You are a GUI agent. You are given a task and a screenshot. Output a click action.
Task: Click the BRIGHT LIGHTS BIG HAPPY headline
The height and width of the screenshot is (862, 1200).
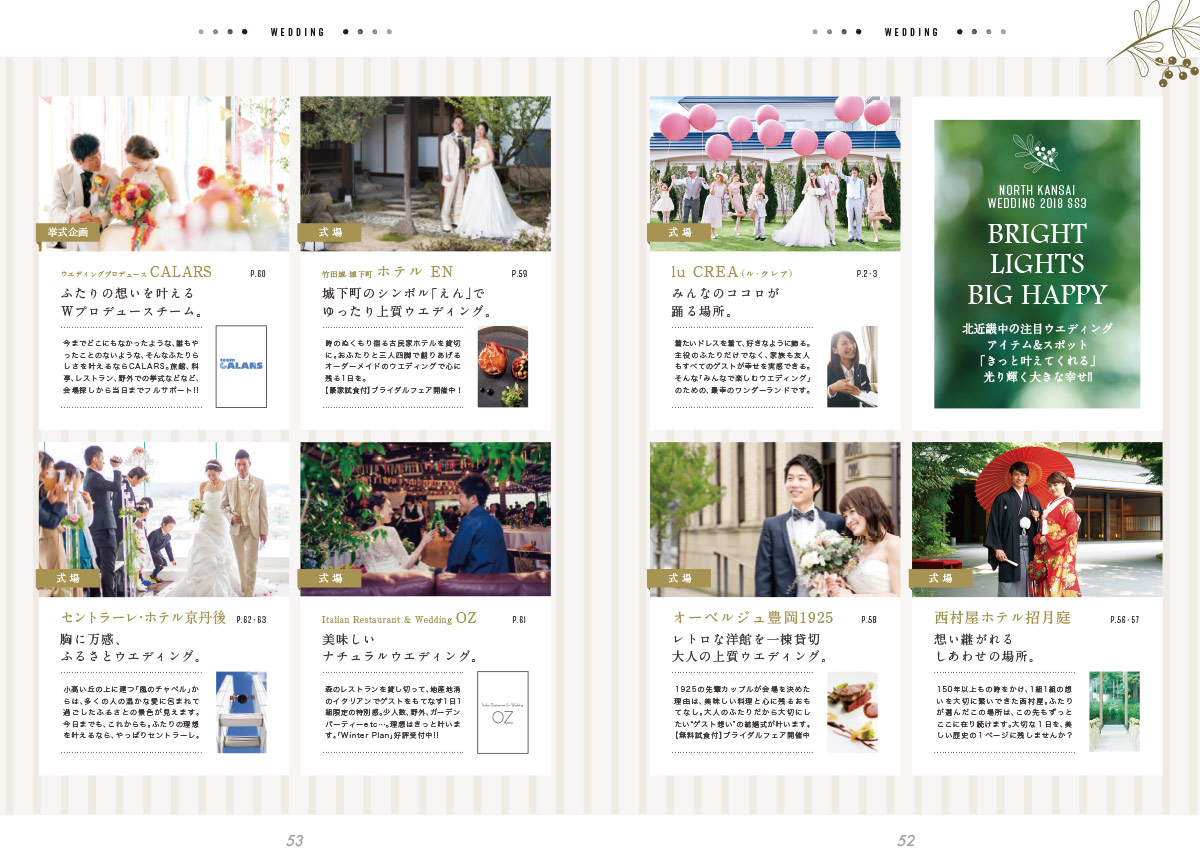pos(1037,264)
